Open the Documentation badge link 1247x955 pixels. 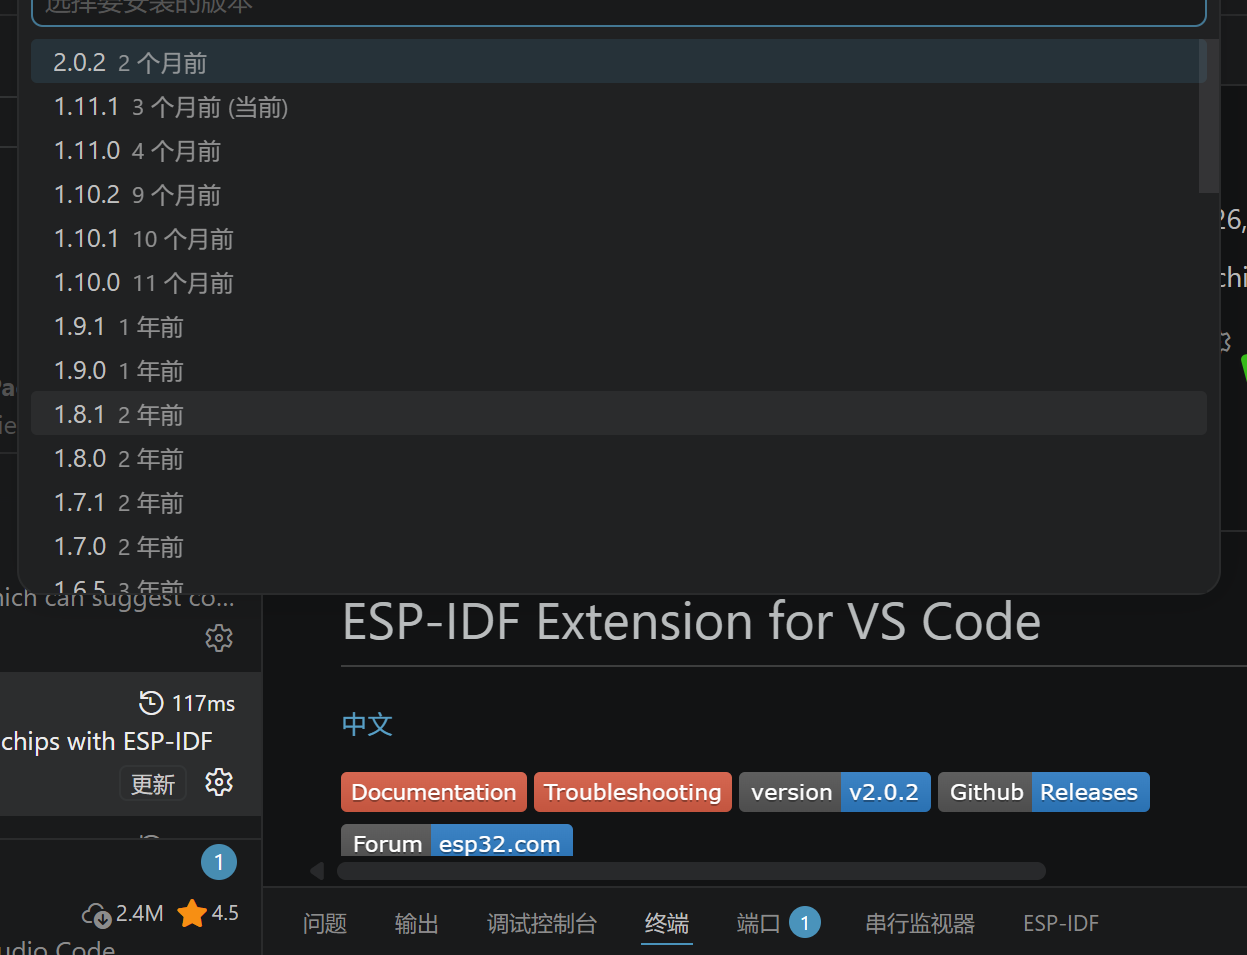click(x=434, y=792)
